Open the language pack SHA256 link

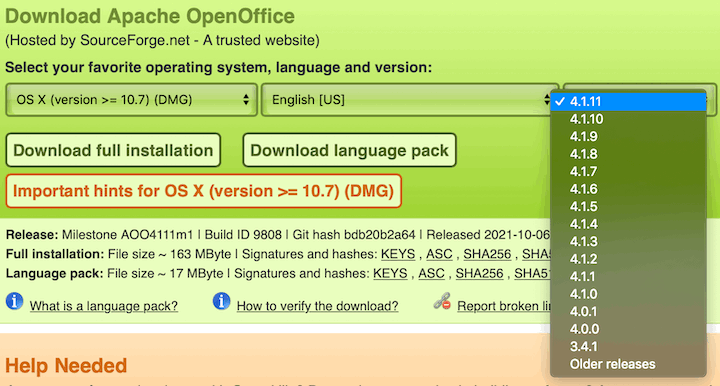point(479,274)
